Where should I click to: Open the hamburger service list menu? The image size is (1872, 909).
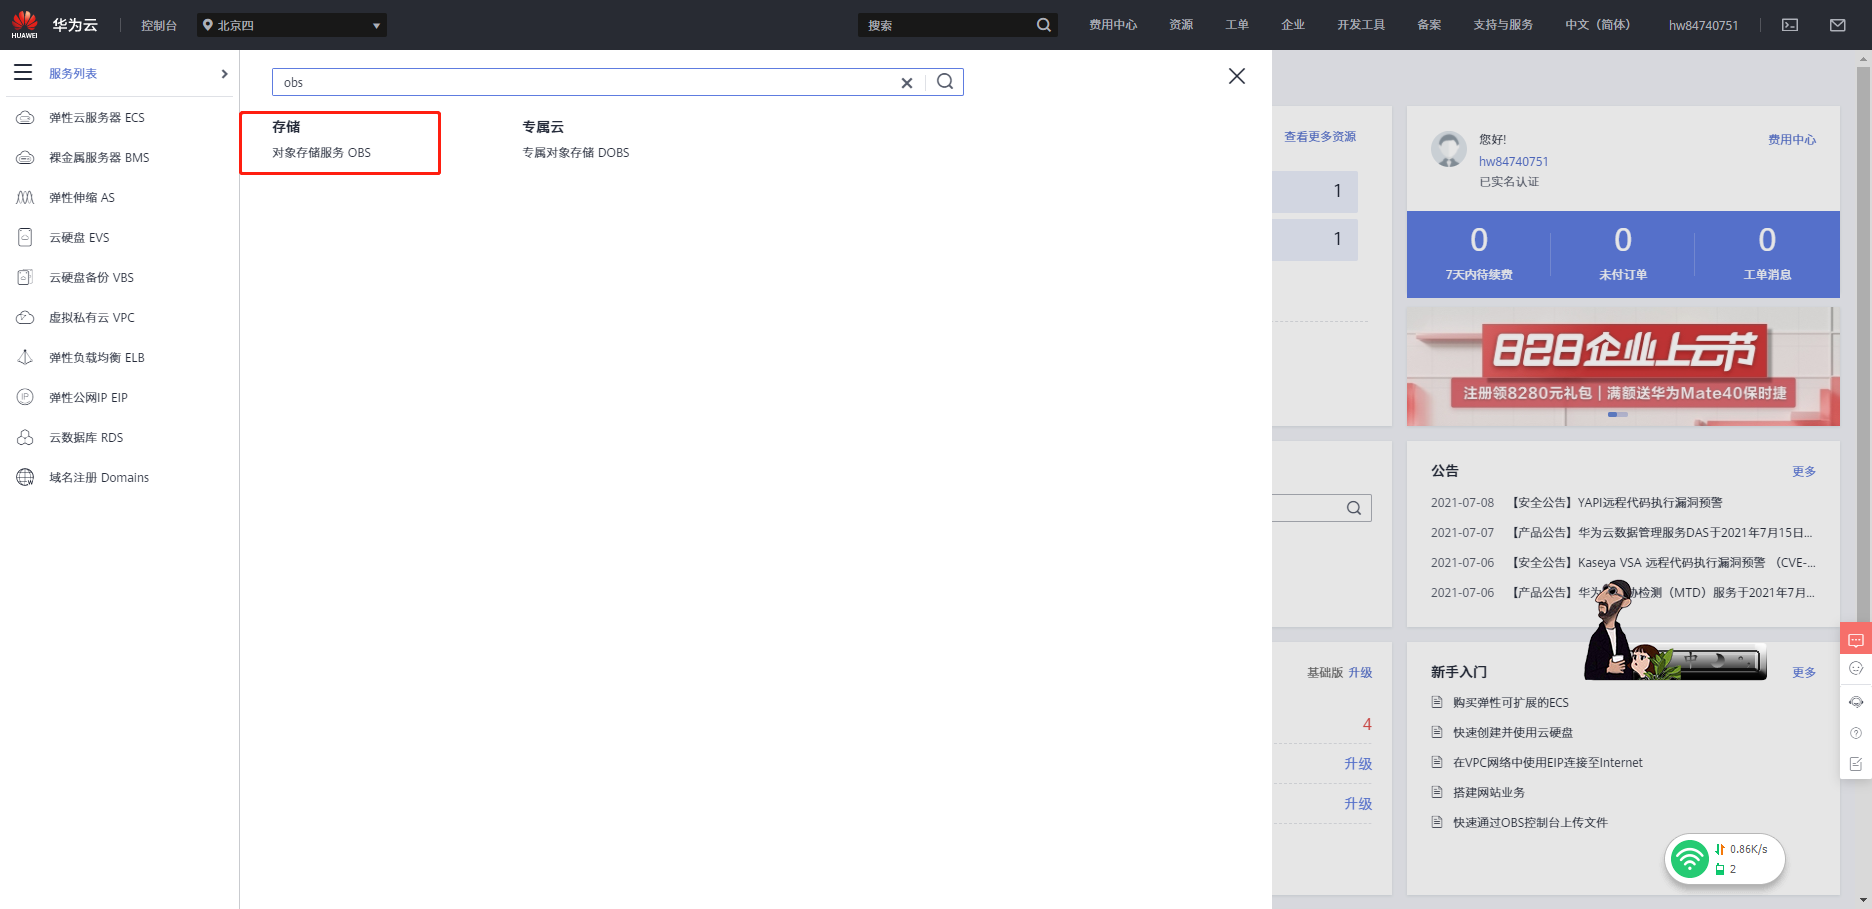pyautogui.click(x=23, y=73)
